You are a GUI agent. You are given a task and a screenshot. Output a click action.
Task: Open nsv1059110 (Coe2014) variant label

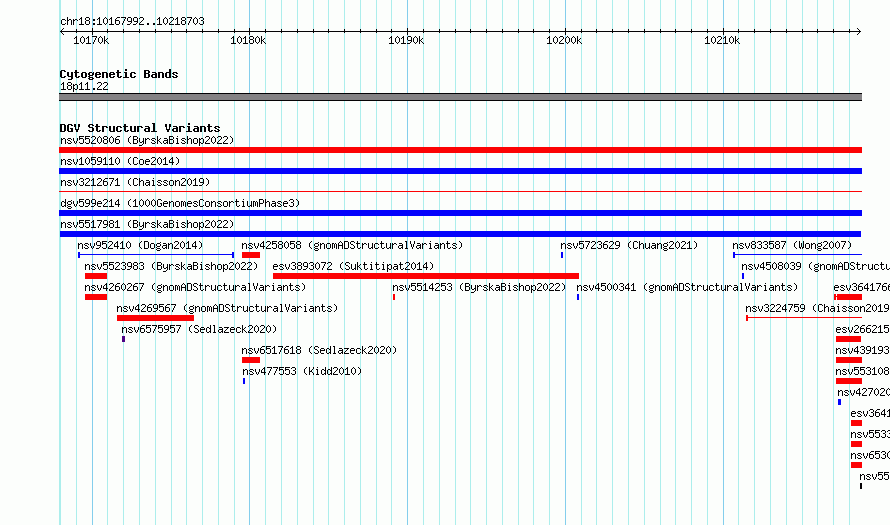120,161
